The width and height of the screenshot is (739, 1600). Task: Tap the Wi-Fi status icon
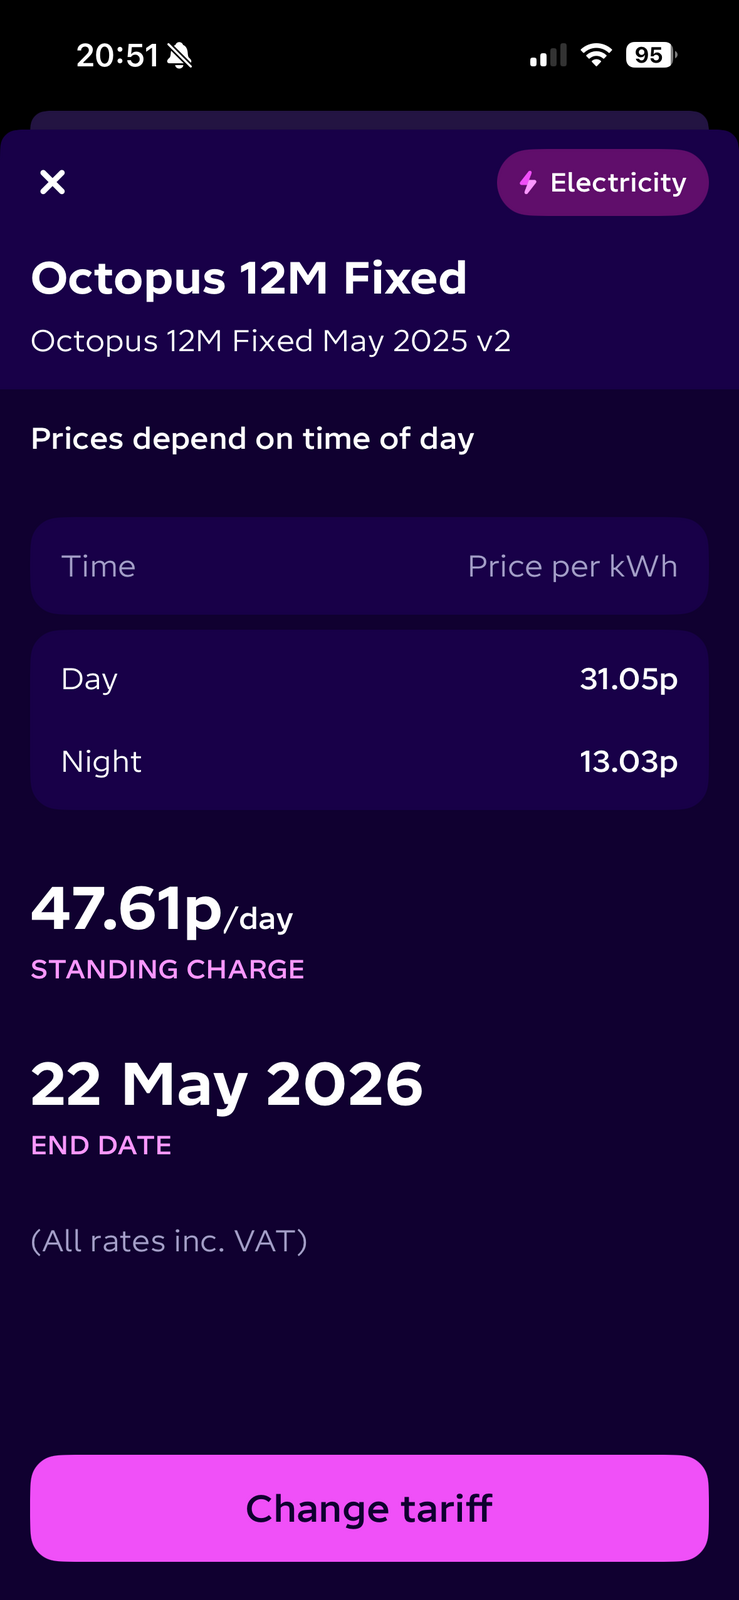point(596,56)
